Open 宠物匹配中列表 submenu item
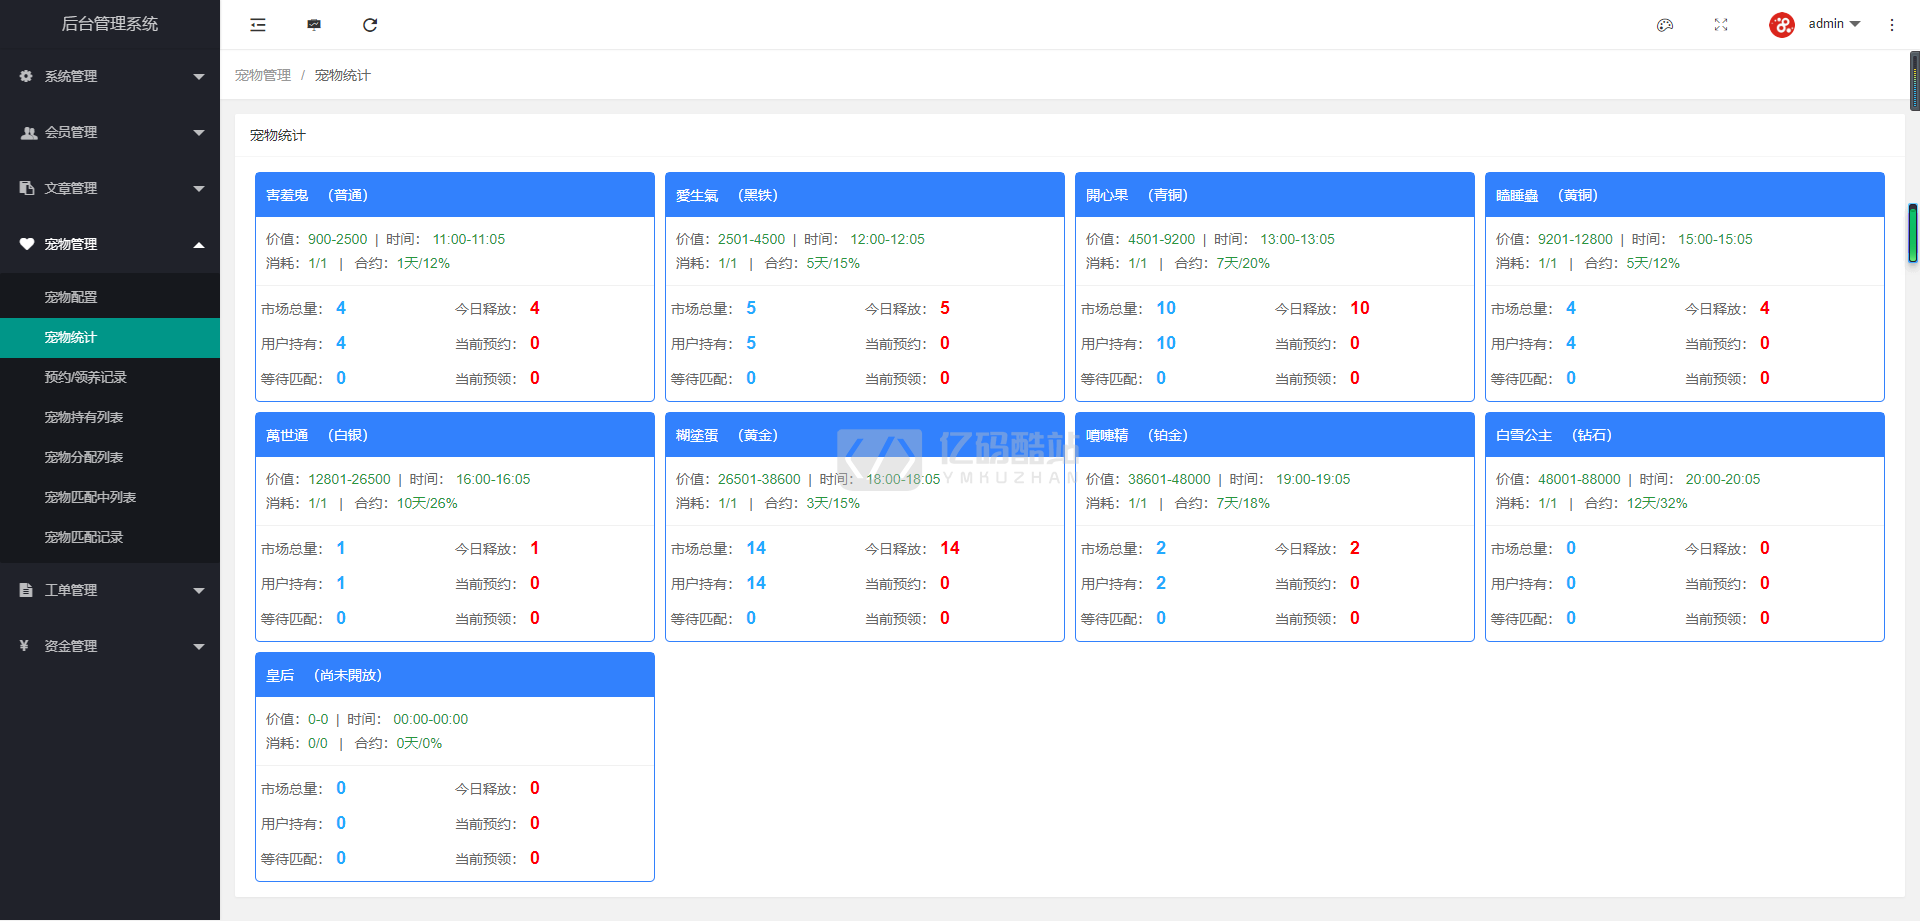1920x921 pixels. click(x=110, y=497)
